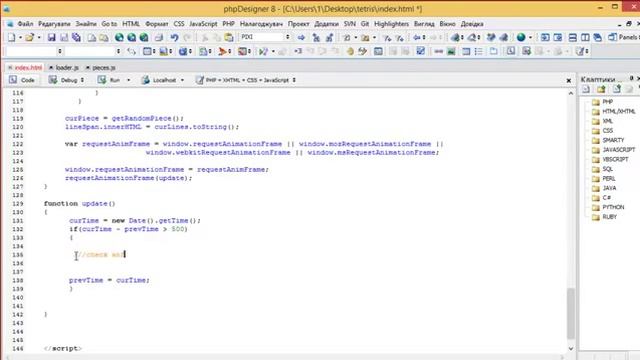Click the Paste clipboard icon

[229, 38]
